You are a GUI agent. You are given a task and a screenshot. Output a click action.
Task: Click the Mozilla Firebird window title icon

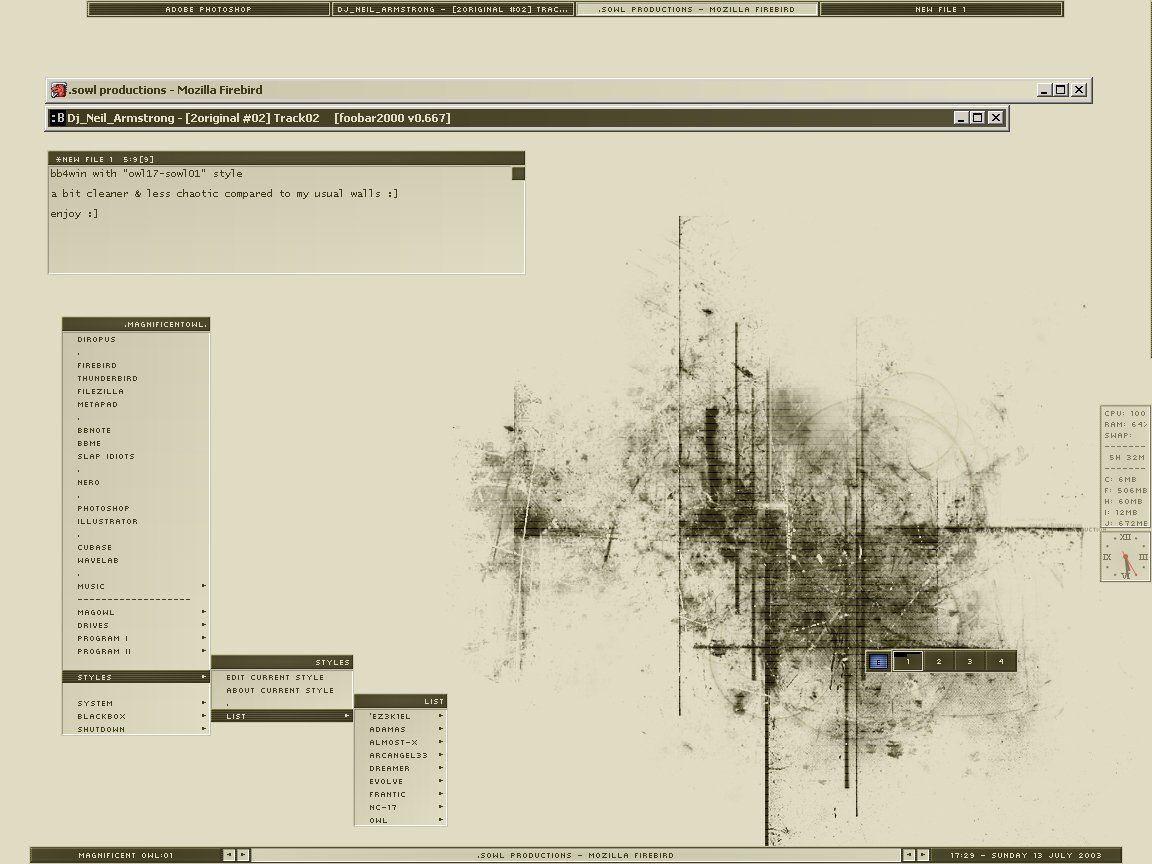59,90
